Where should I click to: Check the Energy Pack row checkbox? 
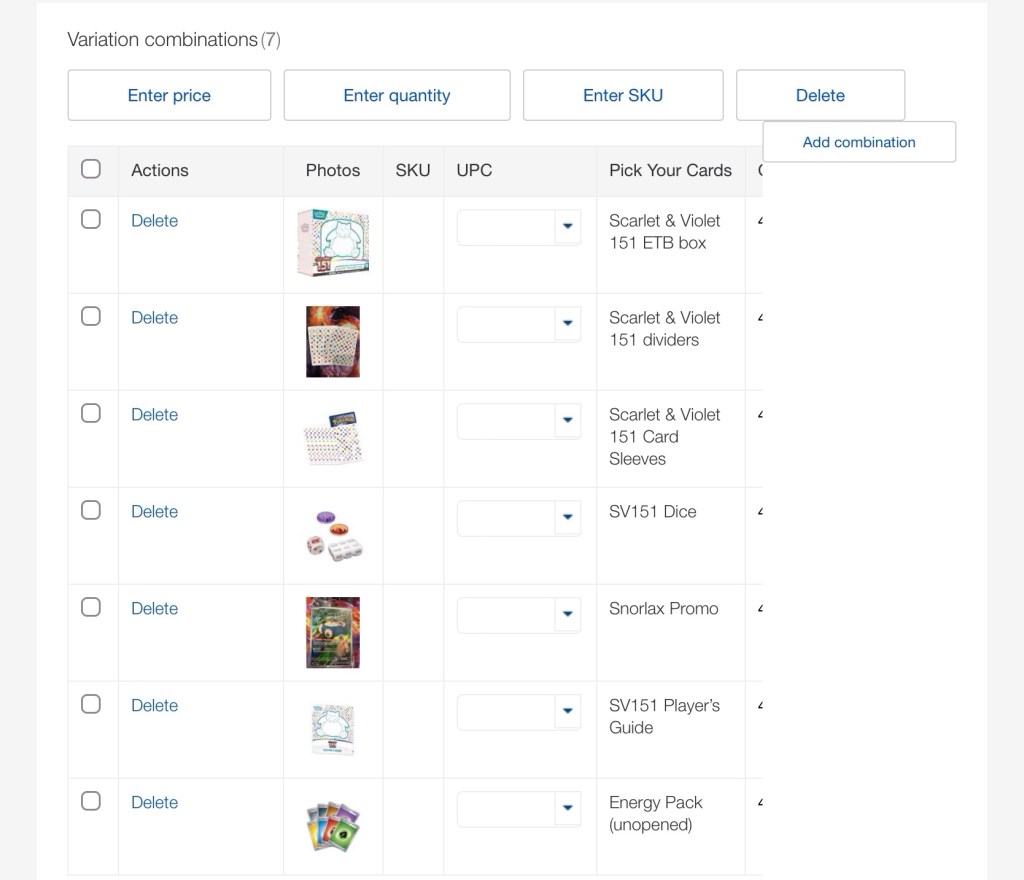point(91,801)
